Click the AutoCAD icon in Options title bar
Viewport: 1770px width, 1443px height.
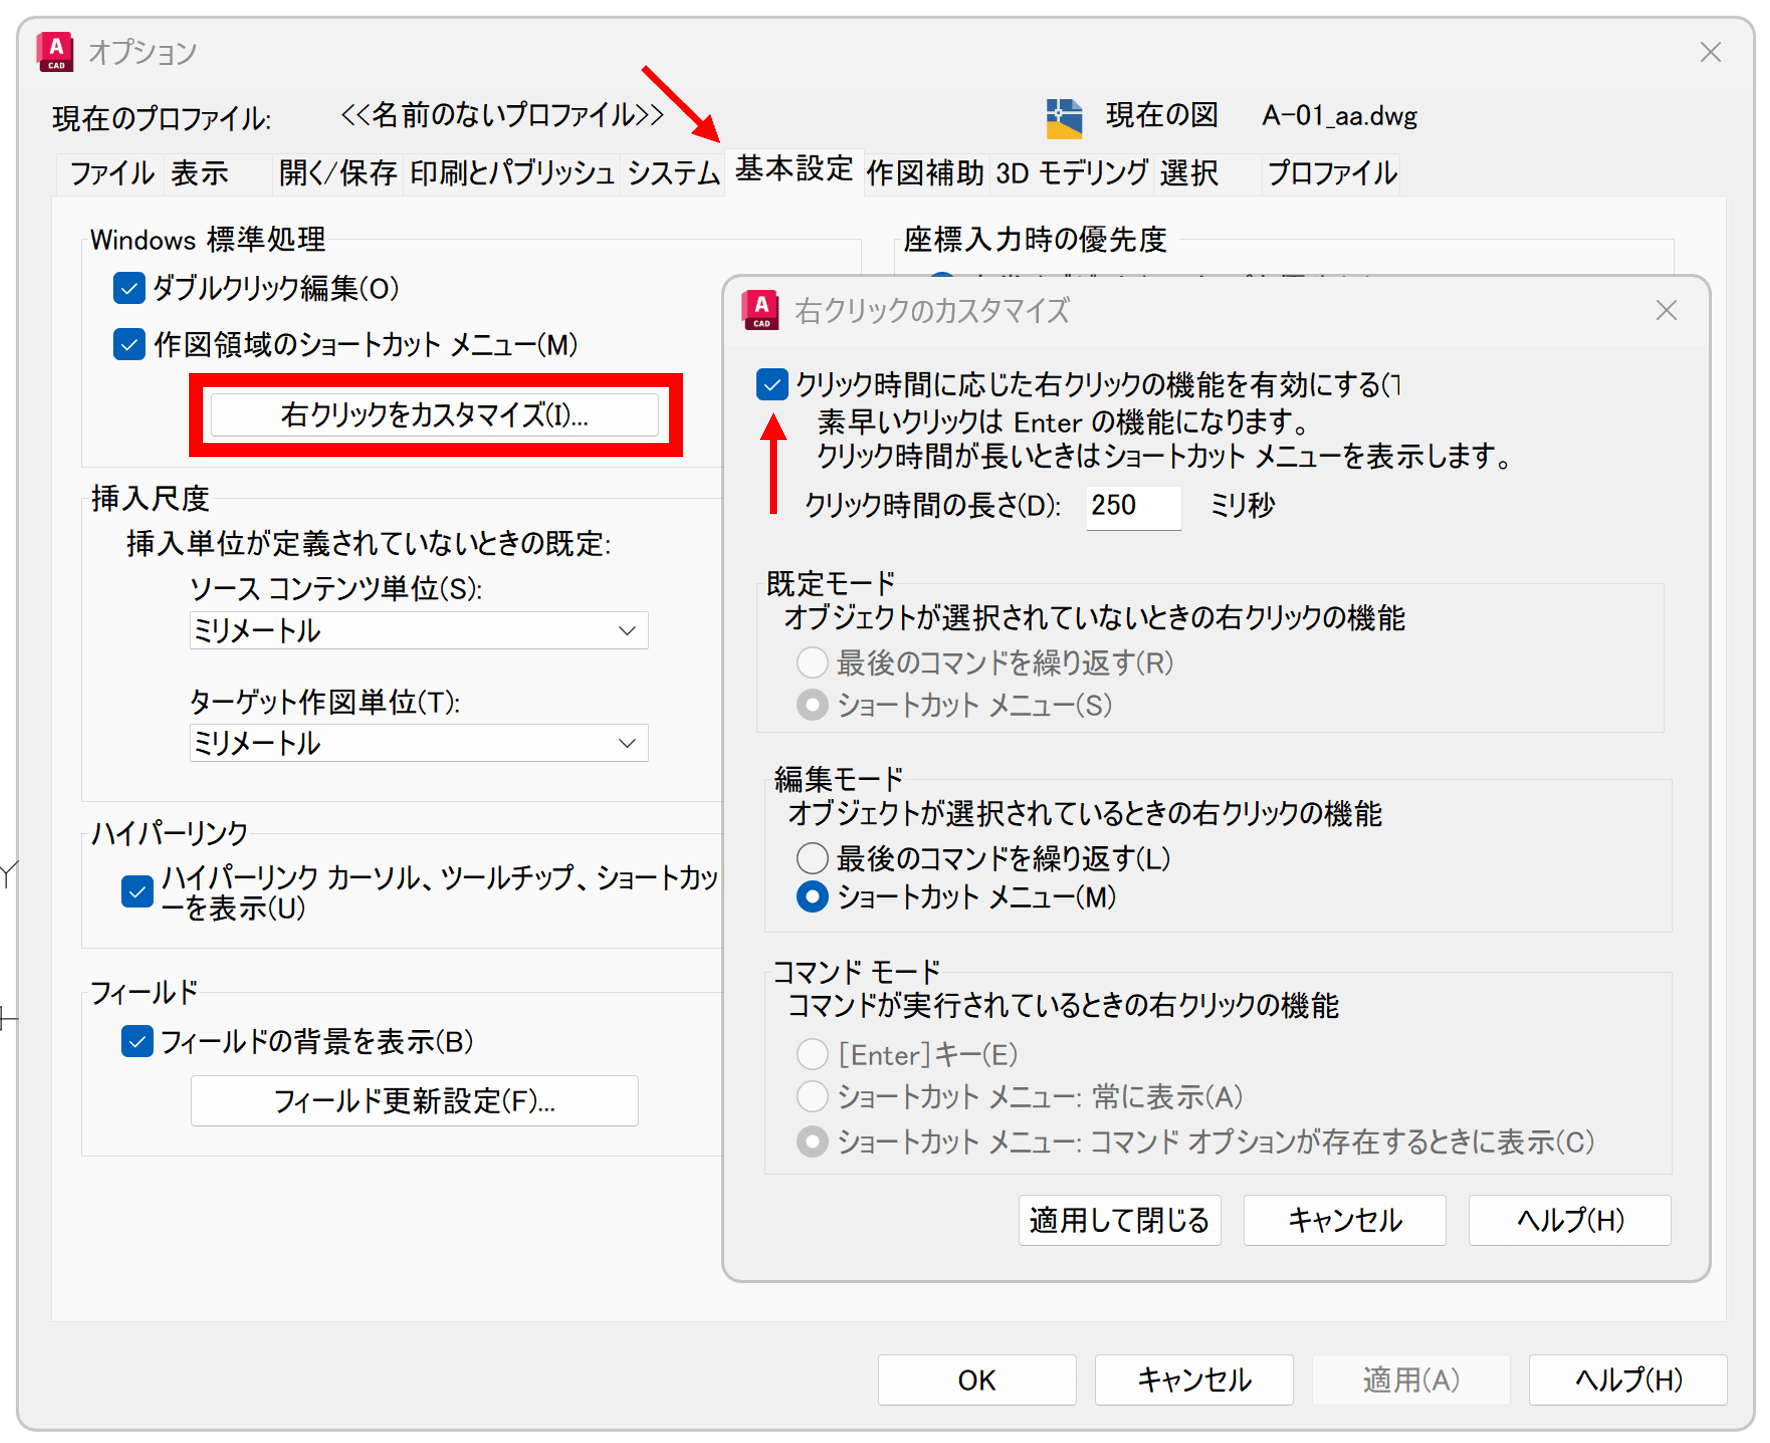point(56,52)
